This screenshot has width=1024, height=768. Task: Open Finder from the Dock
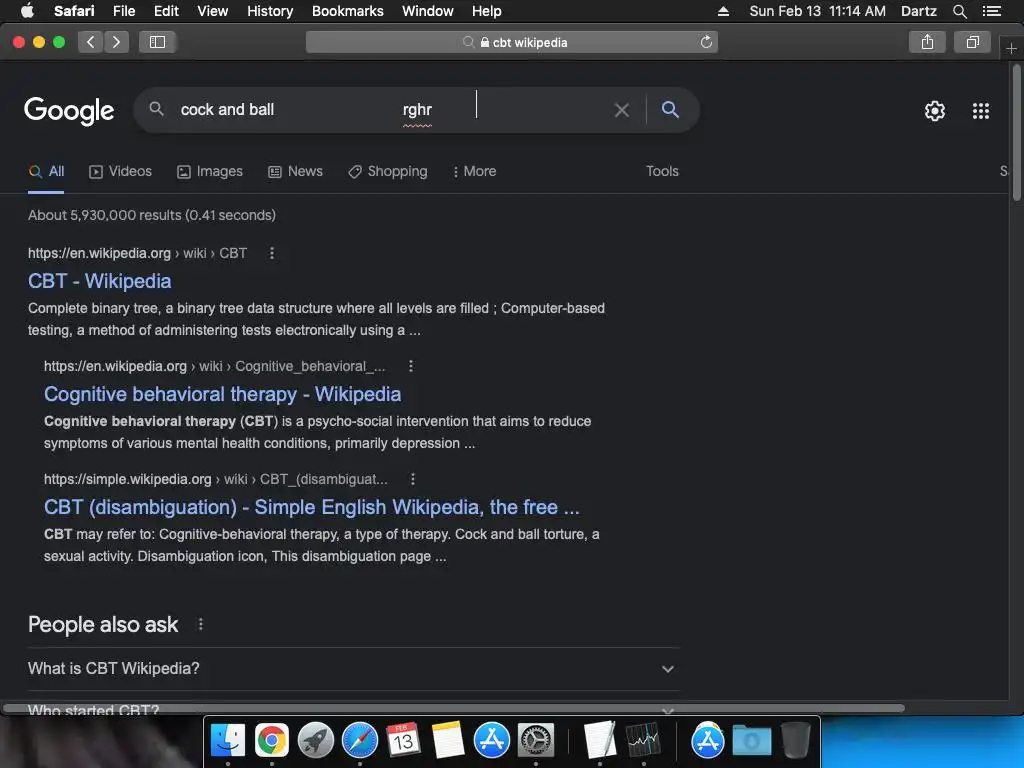tap(228, 741)
